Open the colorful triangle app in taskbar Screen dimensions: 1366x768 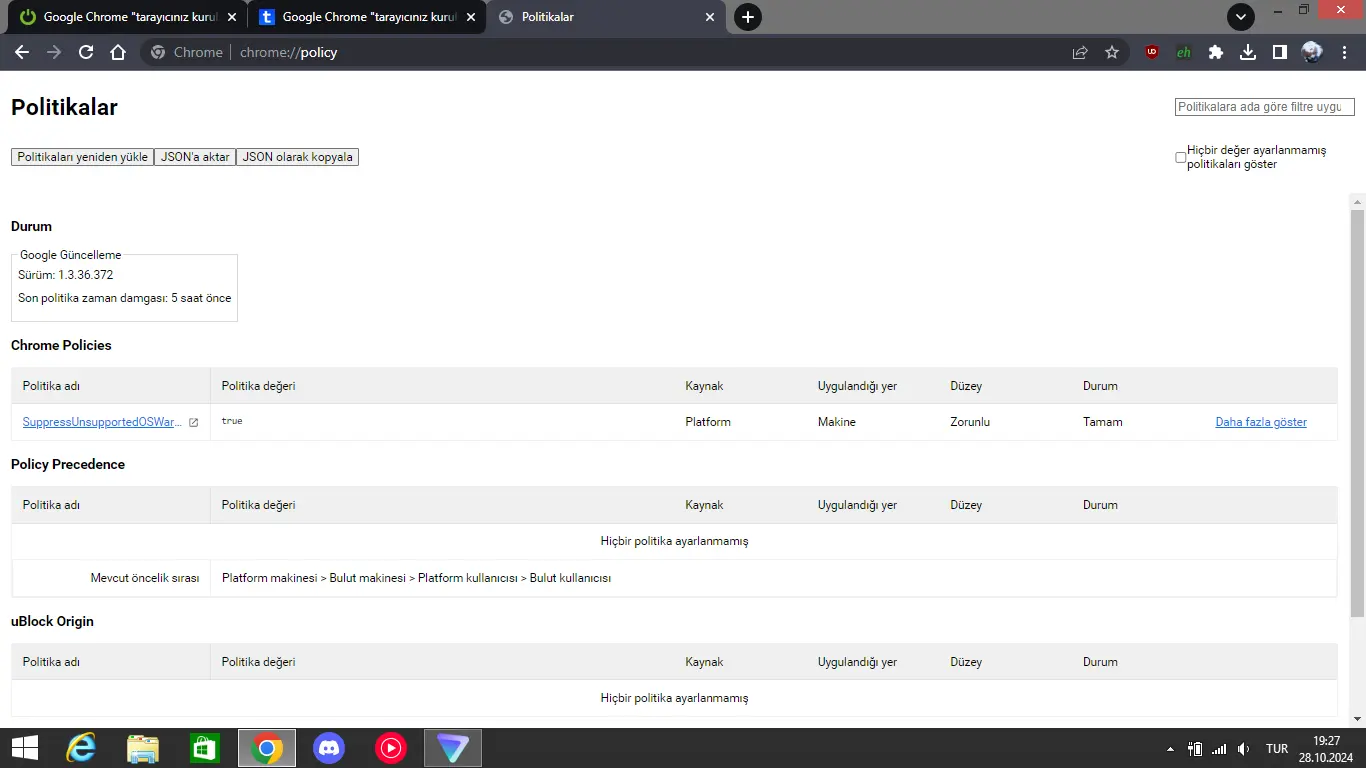point(453,748)
